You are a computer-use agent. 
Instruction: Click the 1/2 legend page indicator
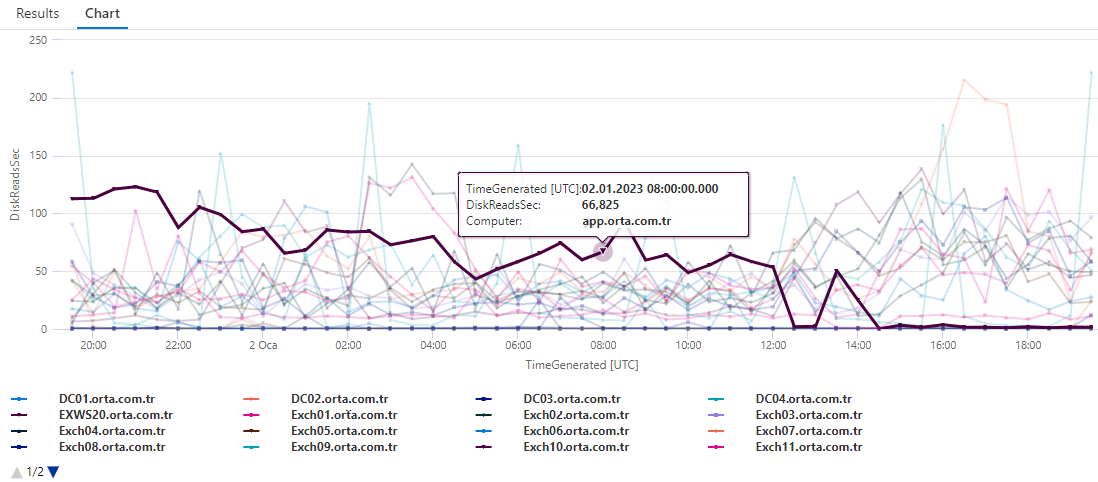click(35, 471)
